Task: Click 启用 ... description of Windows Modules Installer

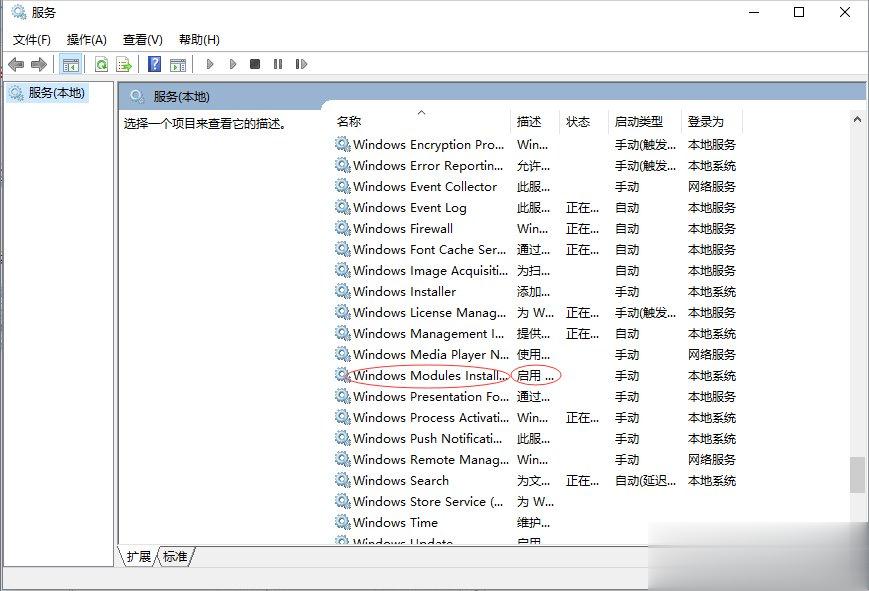Action: 535,375
